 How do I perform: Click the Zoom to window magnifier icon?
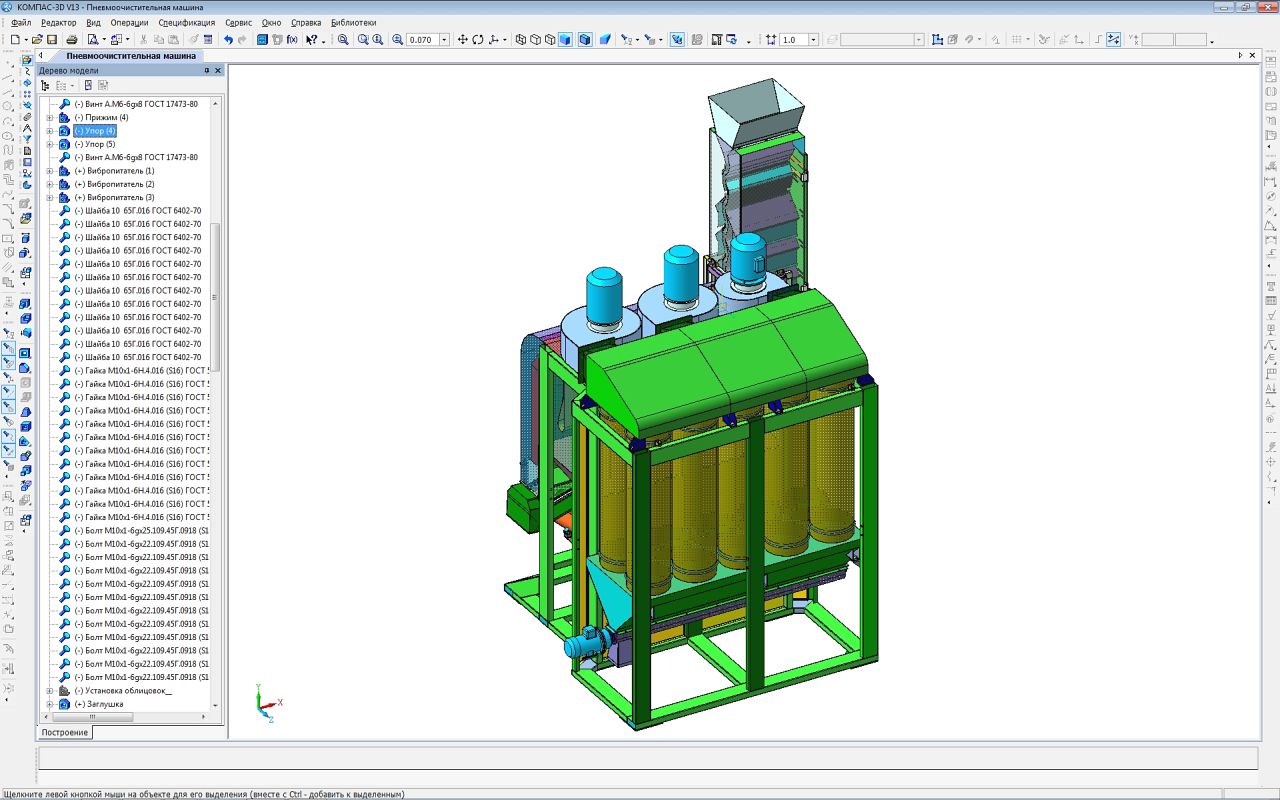[x=343, y=40]
